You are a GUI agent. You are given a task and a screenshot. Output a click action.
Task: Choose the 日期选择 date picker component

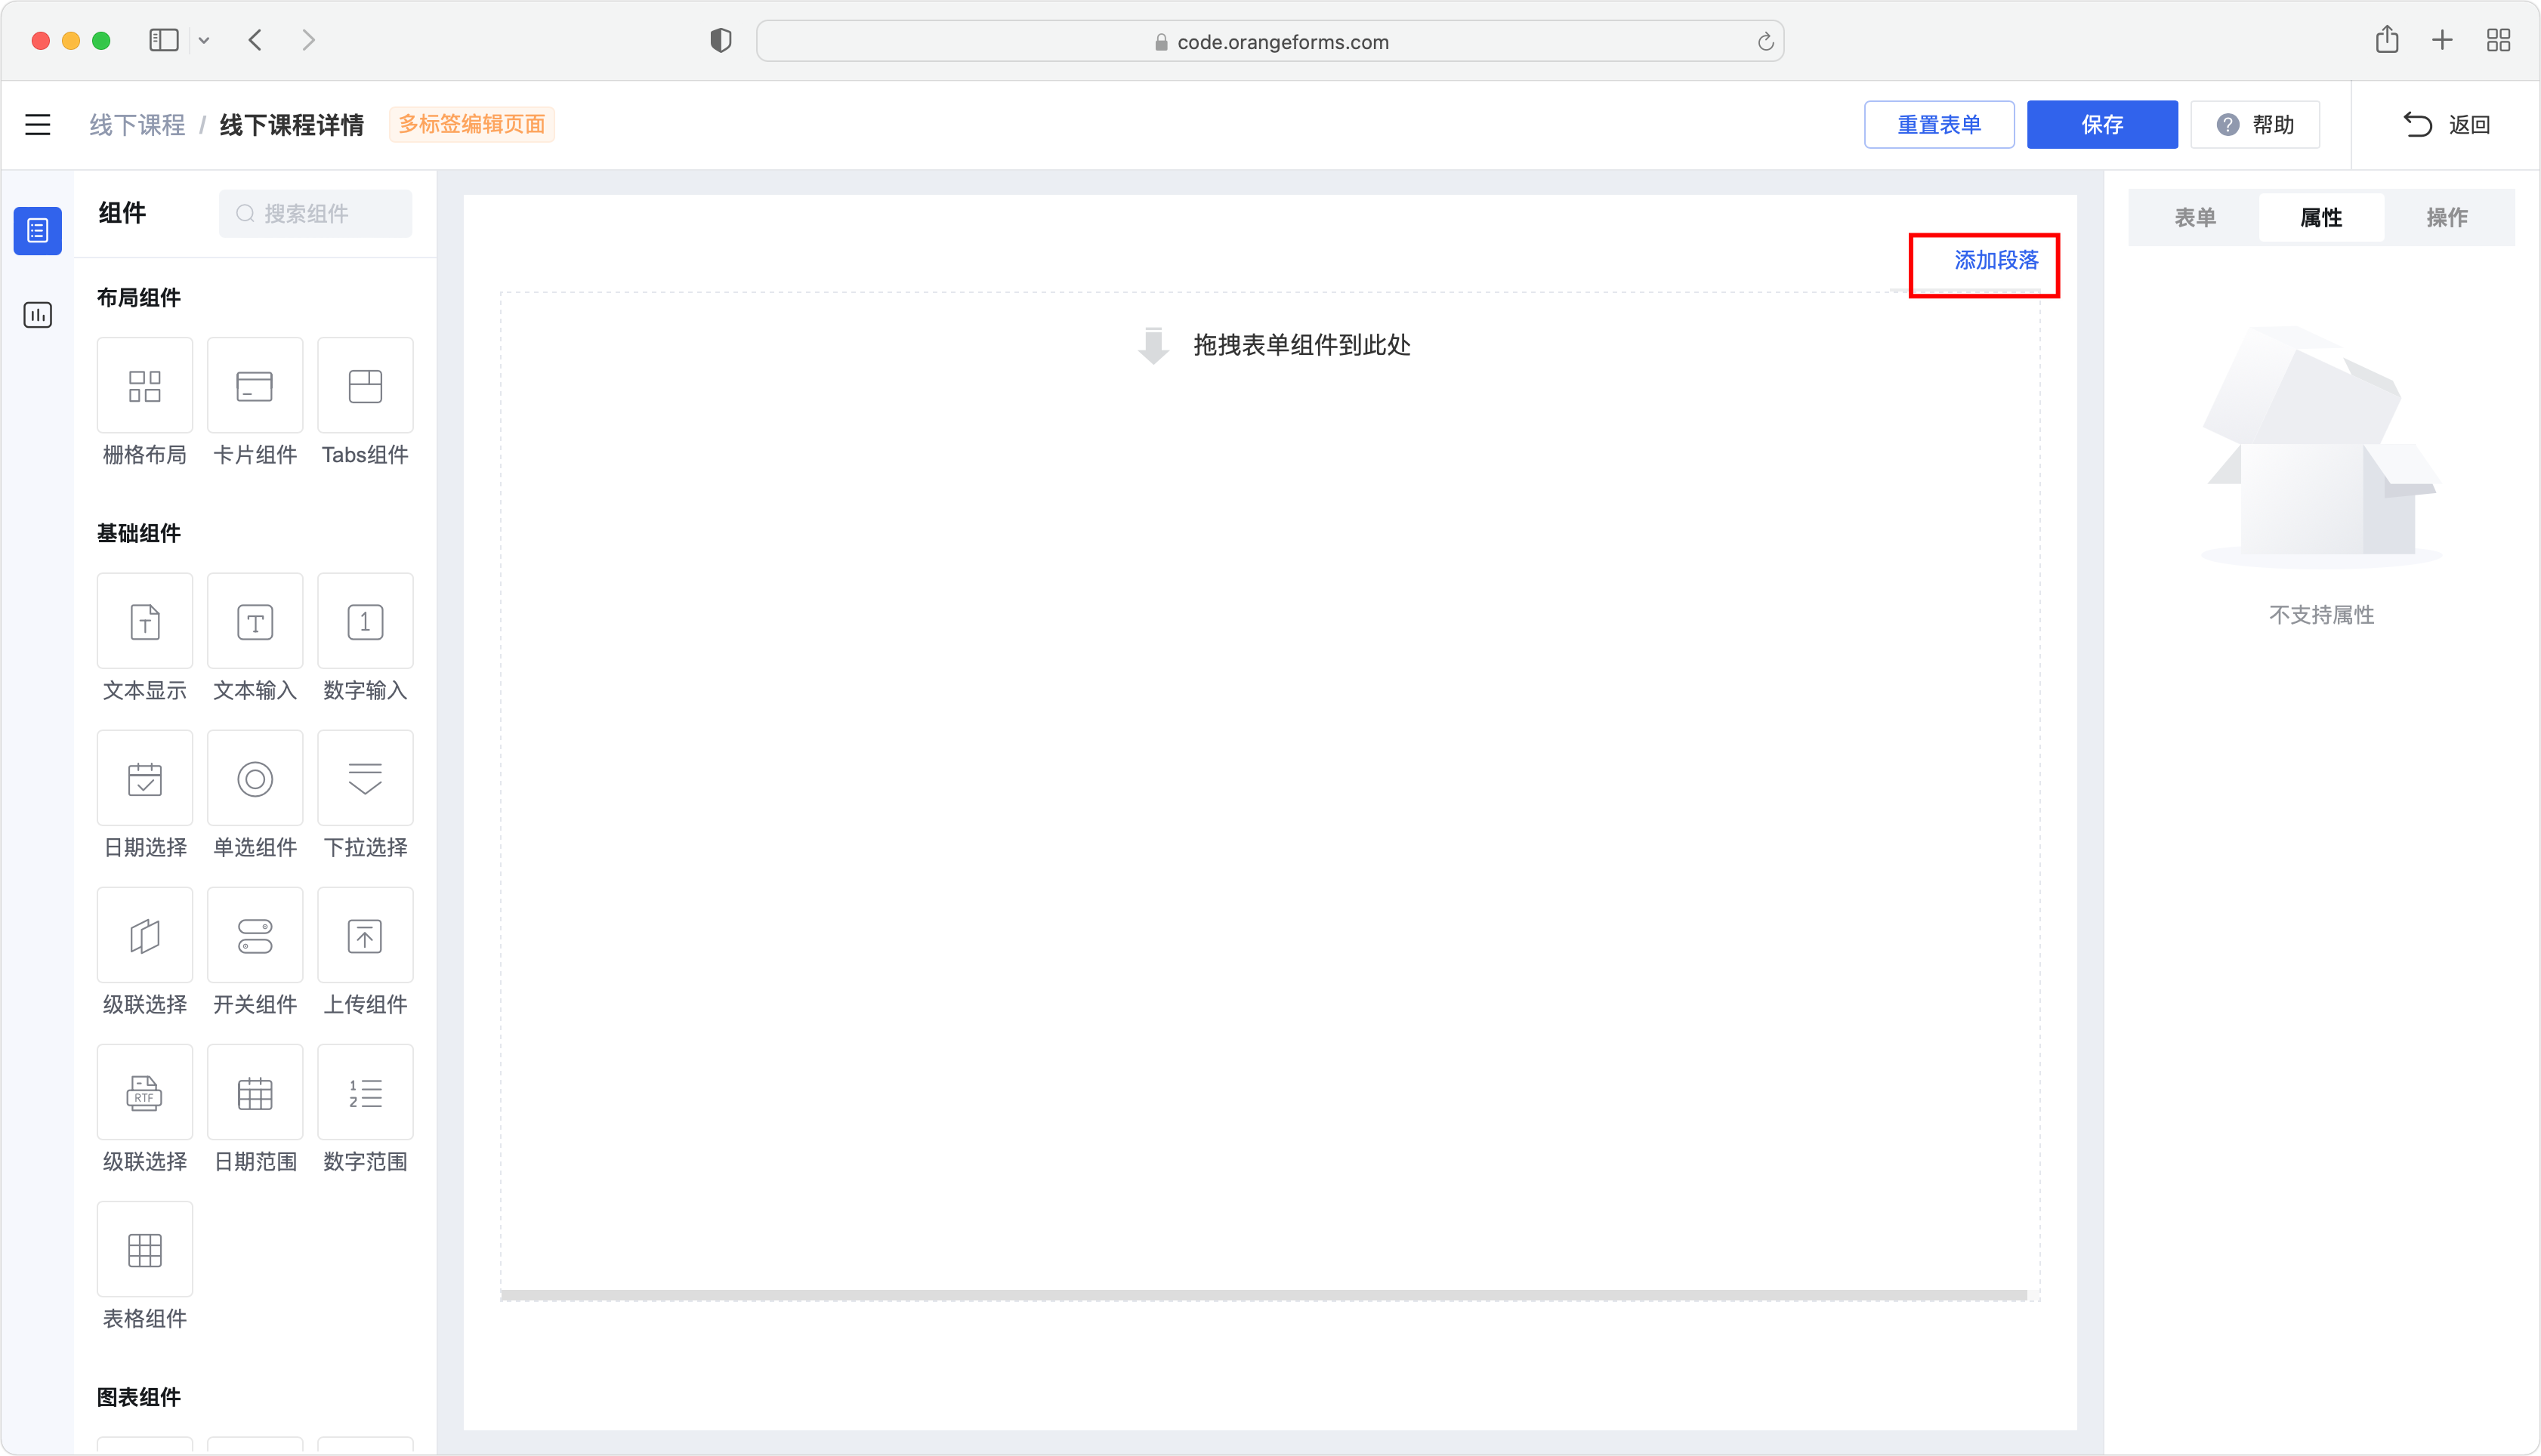point(144,778)
